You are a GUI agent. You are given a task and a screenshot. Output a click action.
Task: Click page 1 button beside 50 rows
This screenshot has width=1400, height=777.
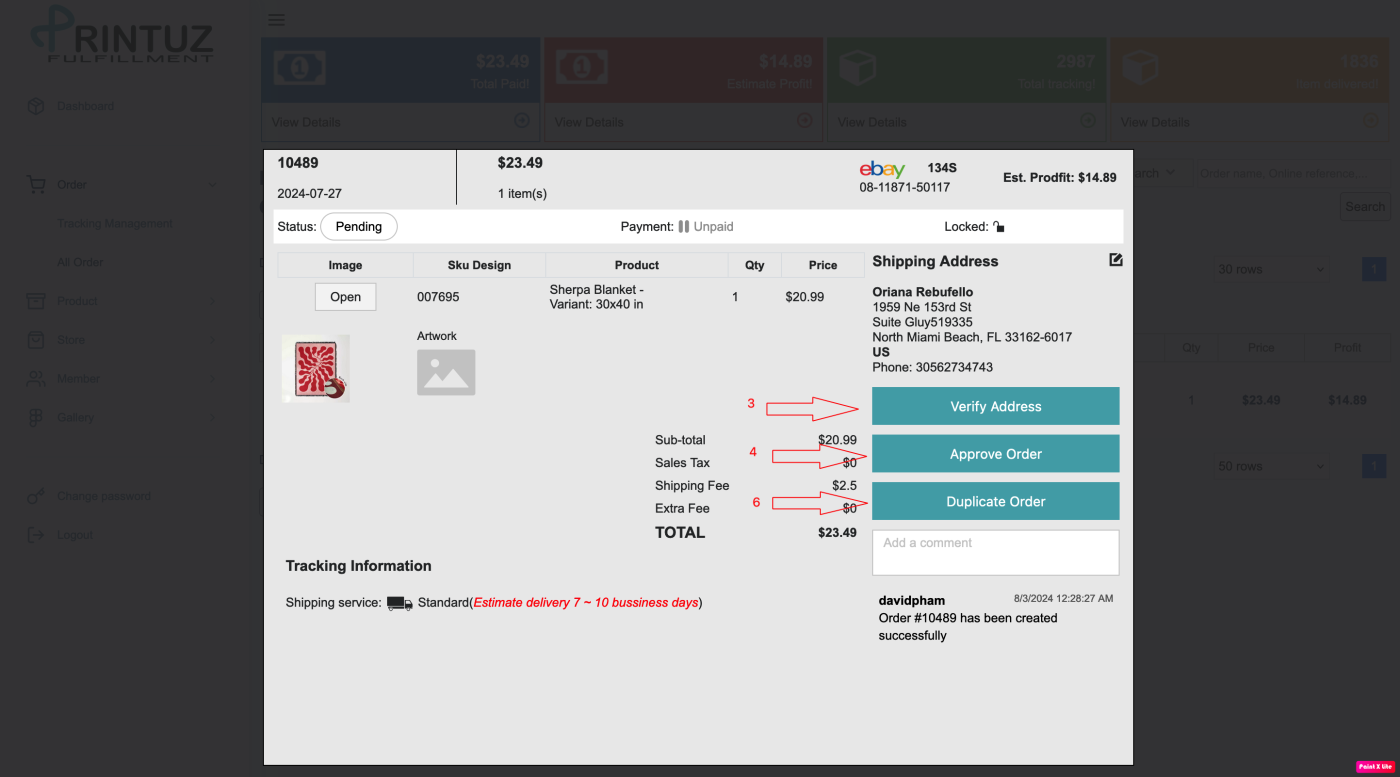[1375, 466]
